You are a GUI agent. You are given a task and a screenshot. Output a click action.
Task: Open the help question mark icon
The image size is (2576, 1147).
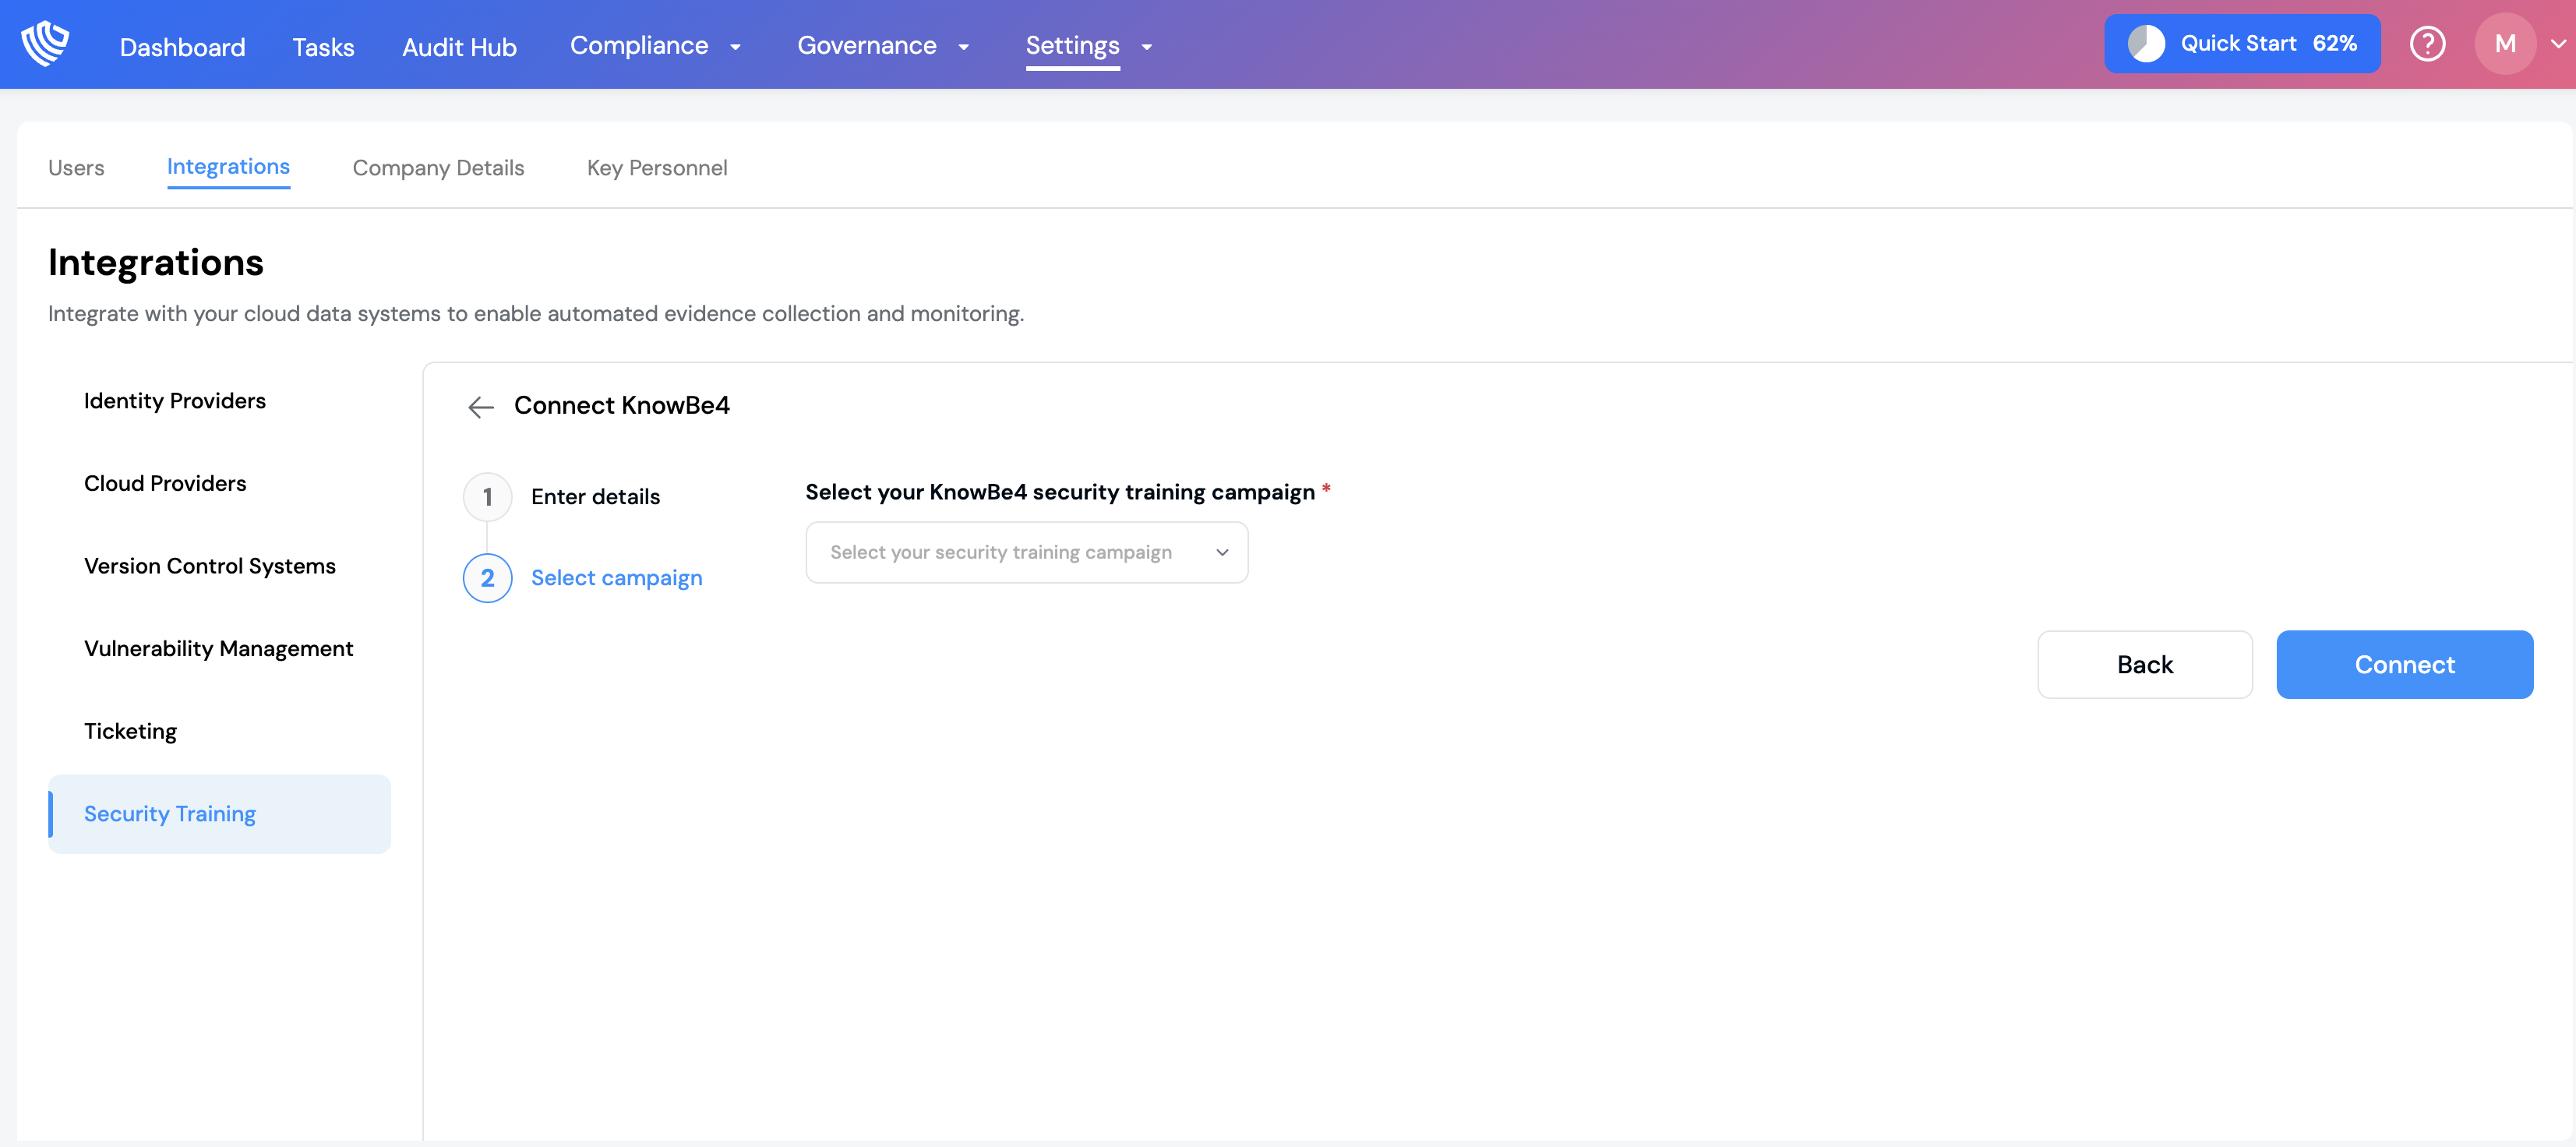click(2427, 44)
